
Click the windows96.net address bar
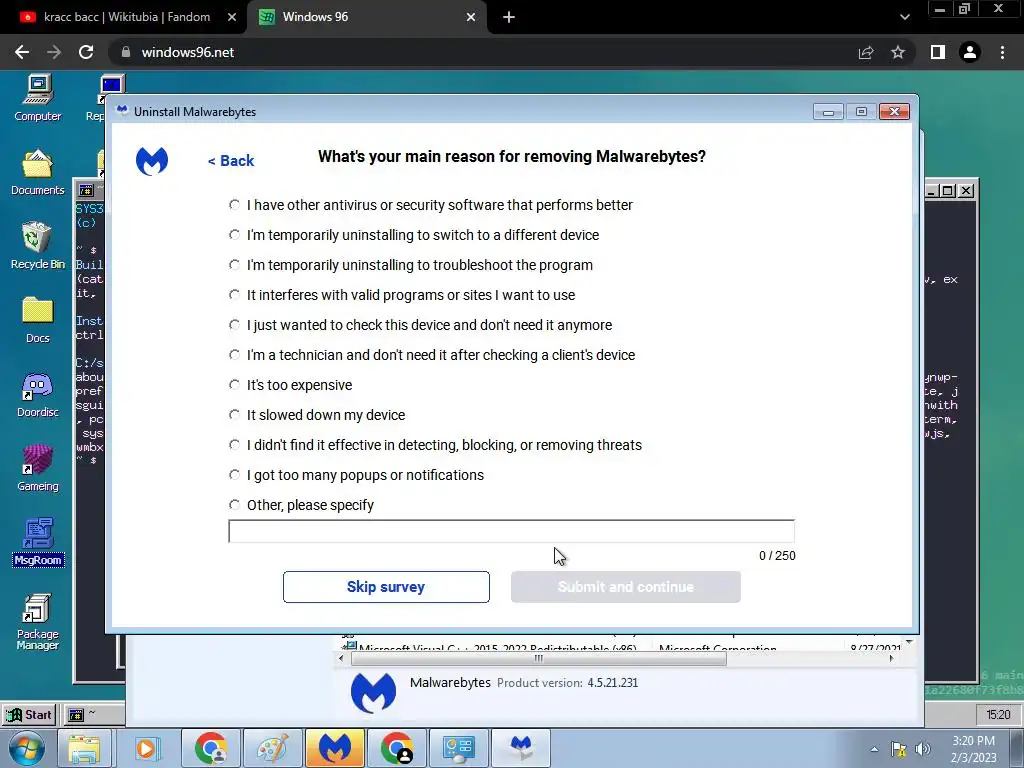coord(483,52)
